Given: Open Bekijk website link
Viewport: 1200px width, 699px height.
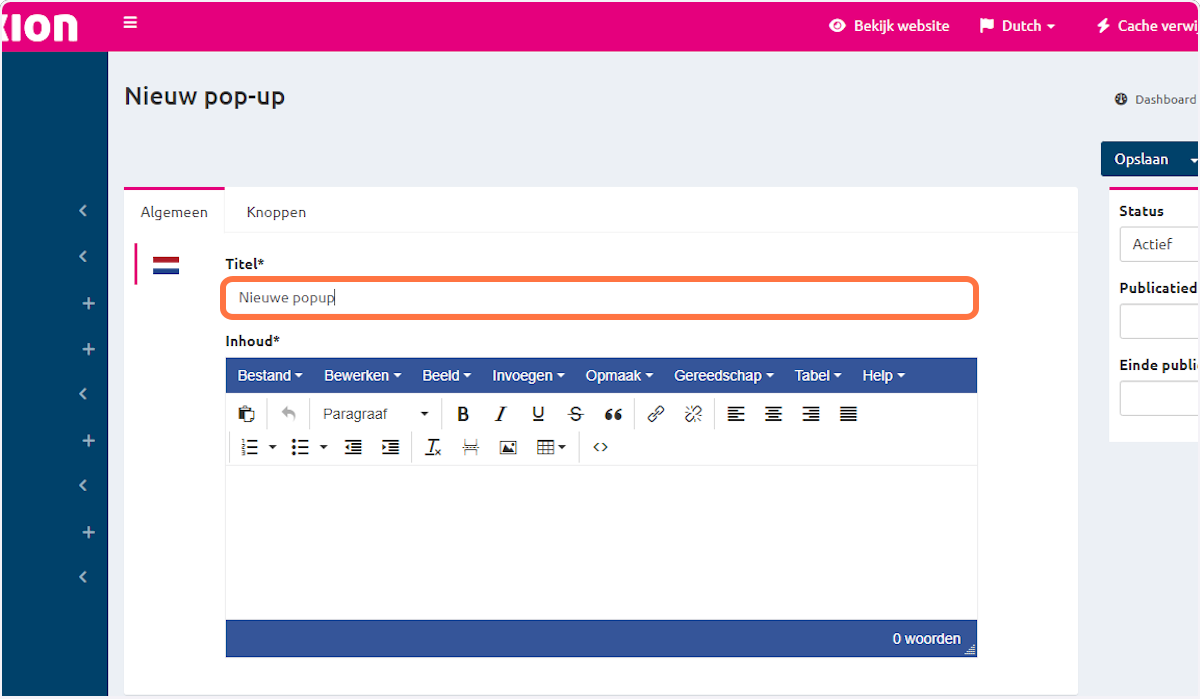Looking at the screenshot, I should (889, 26).
